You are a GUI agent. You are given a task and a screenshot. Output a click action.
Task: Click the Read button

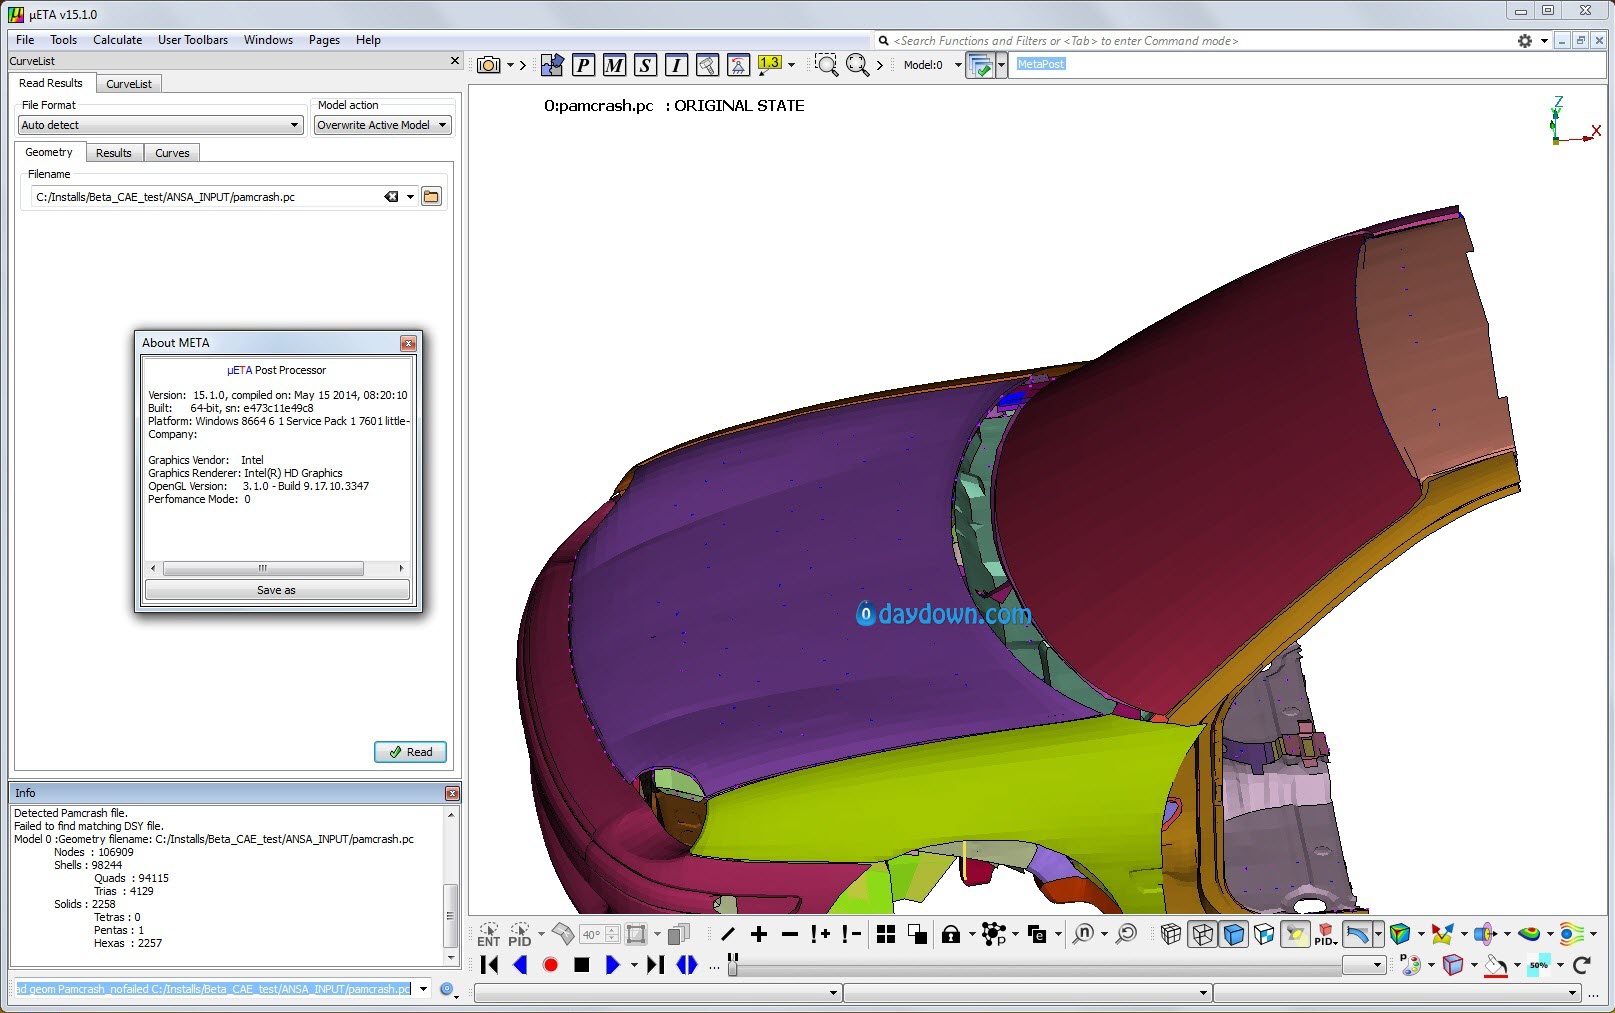410,752
